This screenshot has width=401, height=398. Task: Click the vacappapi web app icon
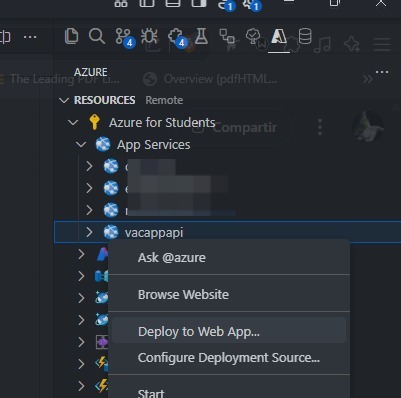111,232
